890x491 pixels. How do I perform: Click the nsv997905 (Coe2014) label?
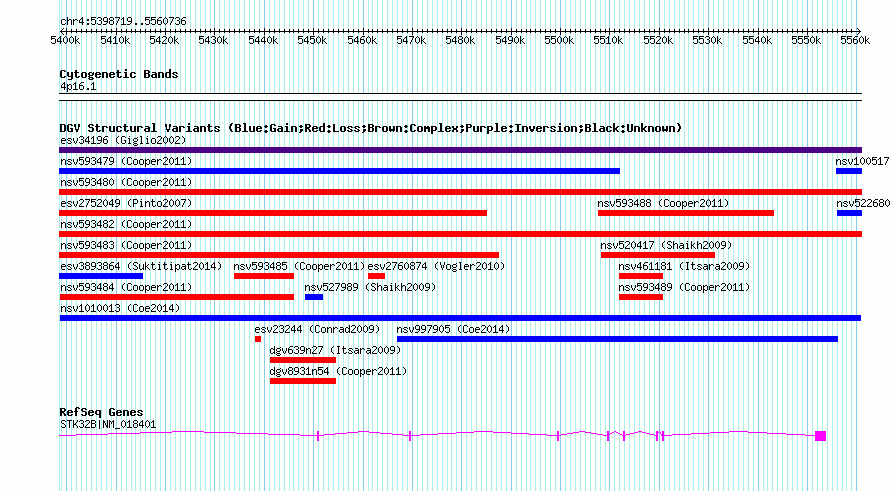tap(453, 329)
